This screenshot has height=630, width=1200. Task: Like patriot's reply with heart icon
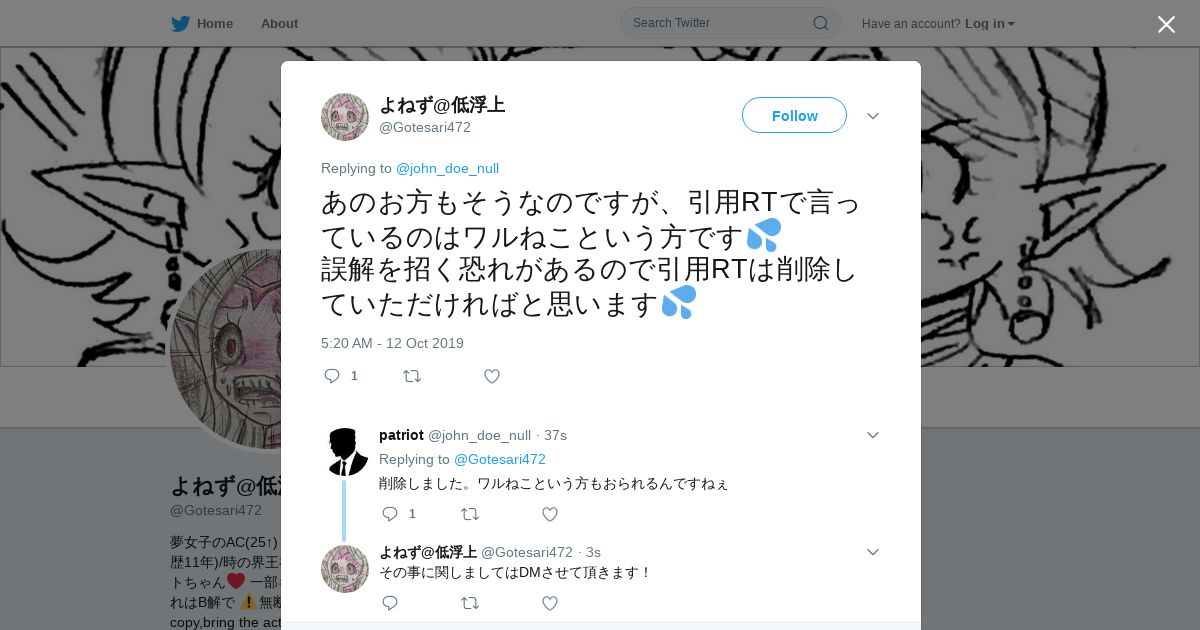click(x=549, y=514)
